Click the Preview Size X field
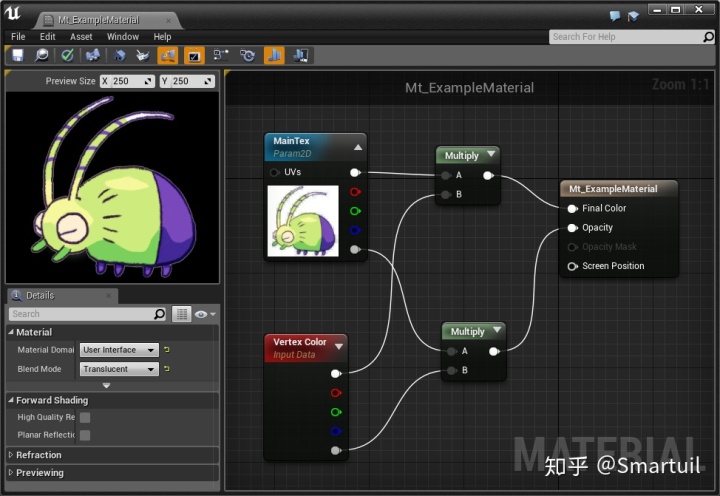 [x=127, y=81]
